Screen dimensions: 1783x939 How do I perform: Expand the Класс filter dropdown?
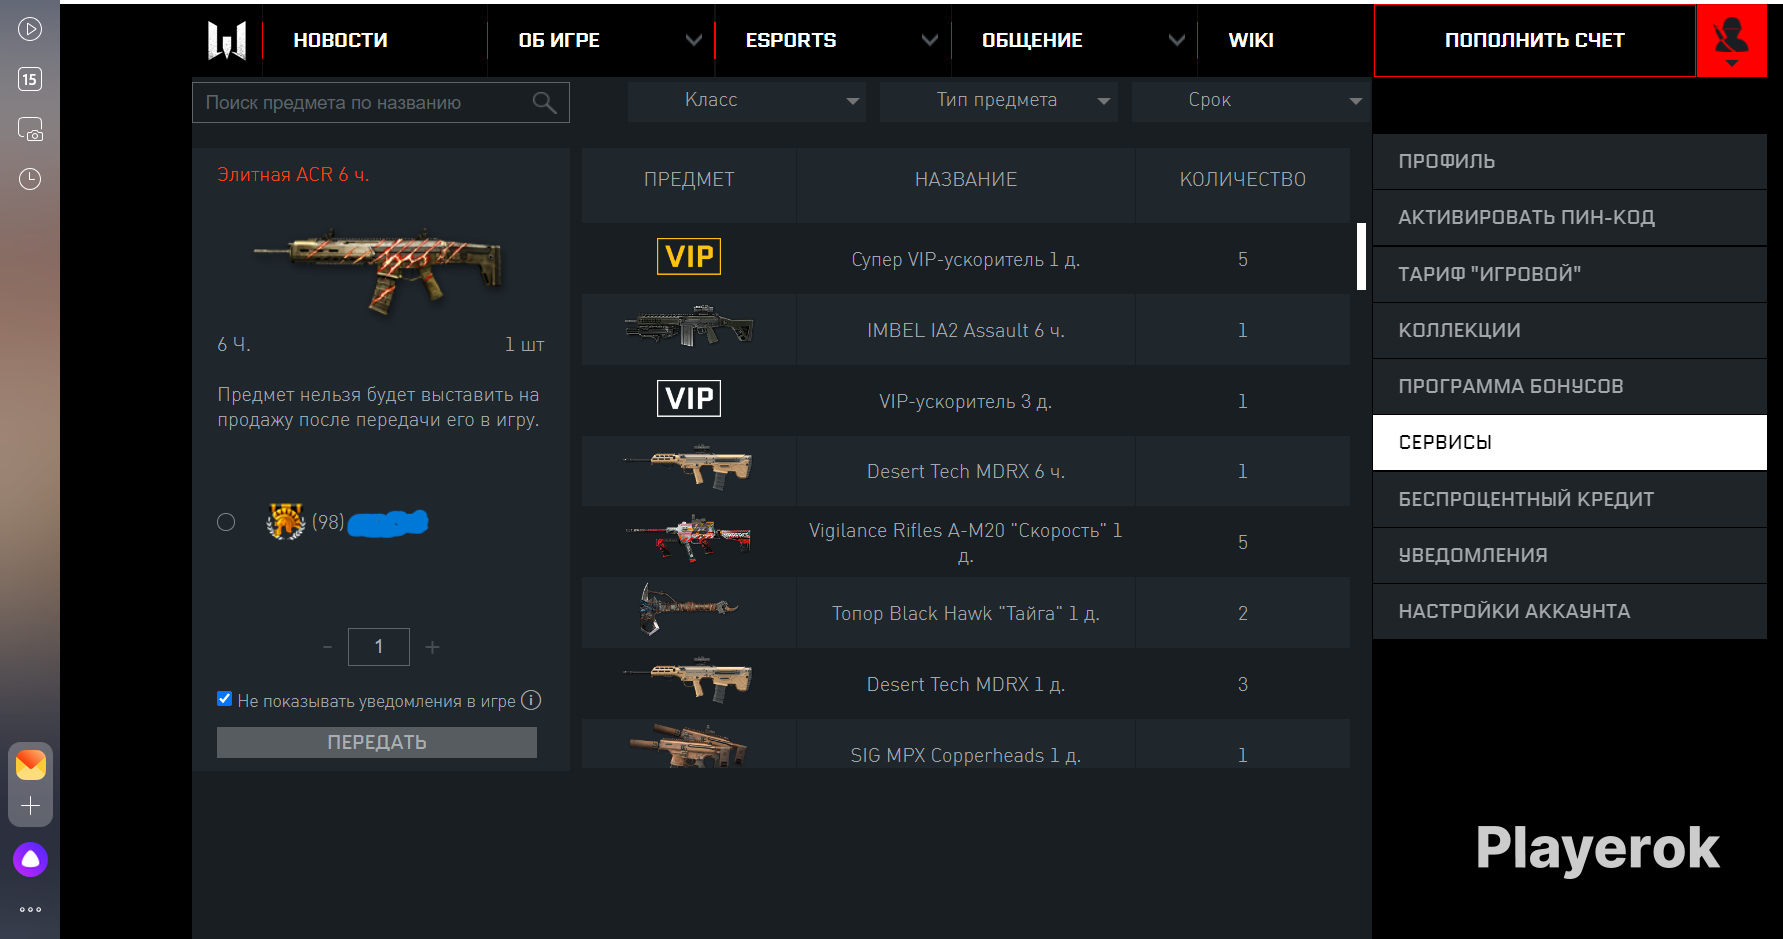tap(746, 100)
